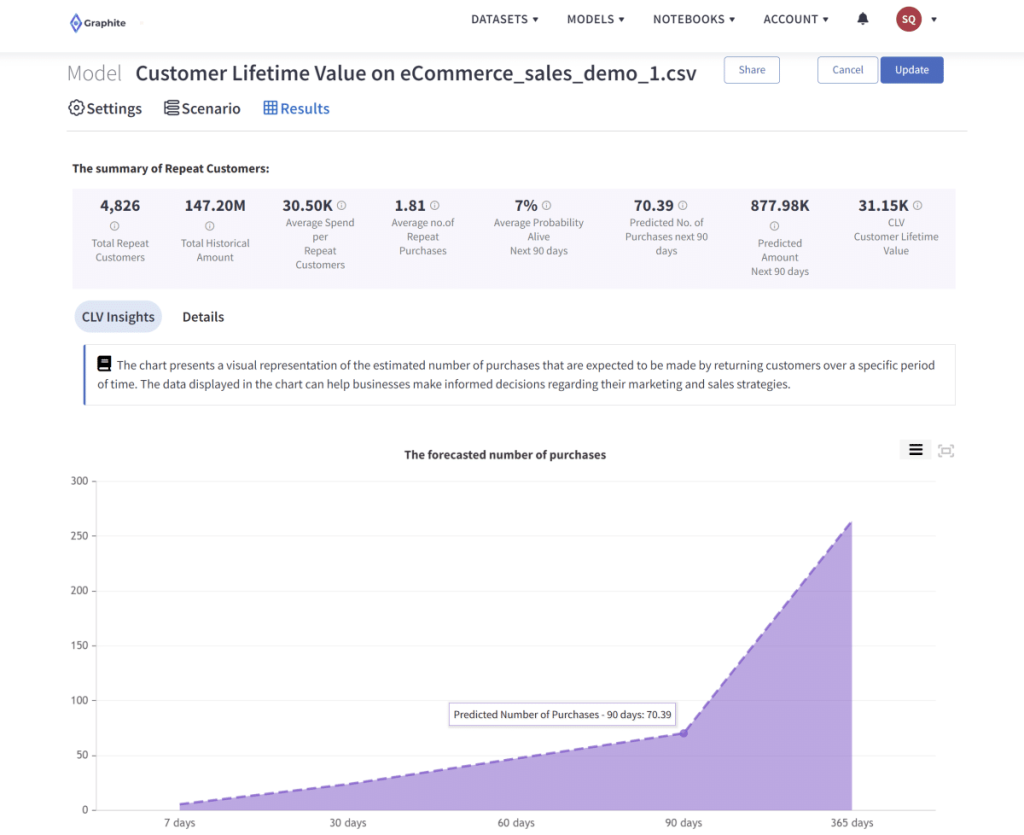
Task: Expand the MODELS dropdown
Action: coord(595,18)
